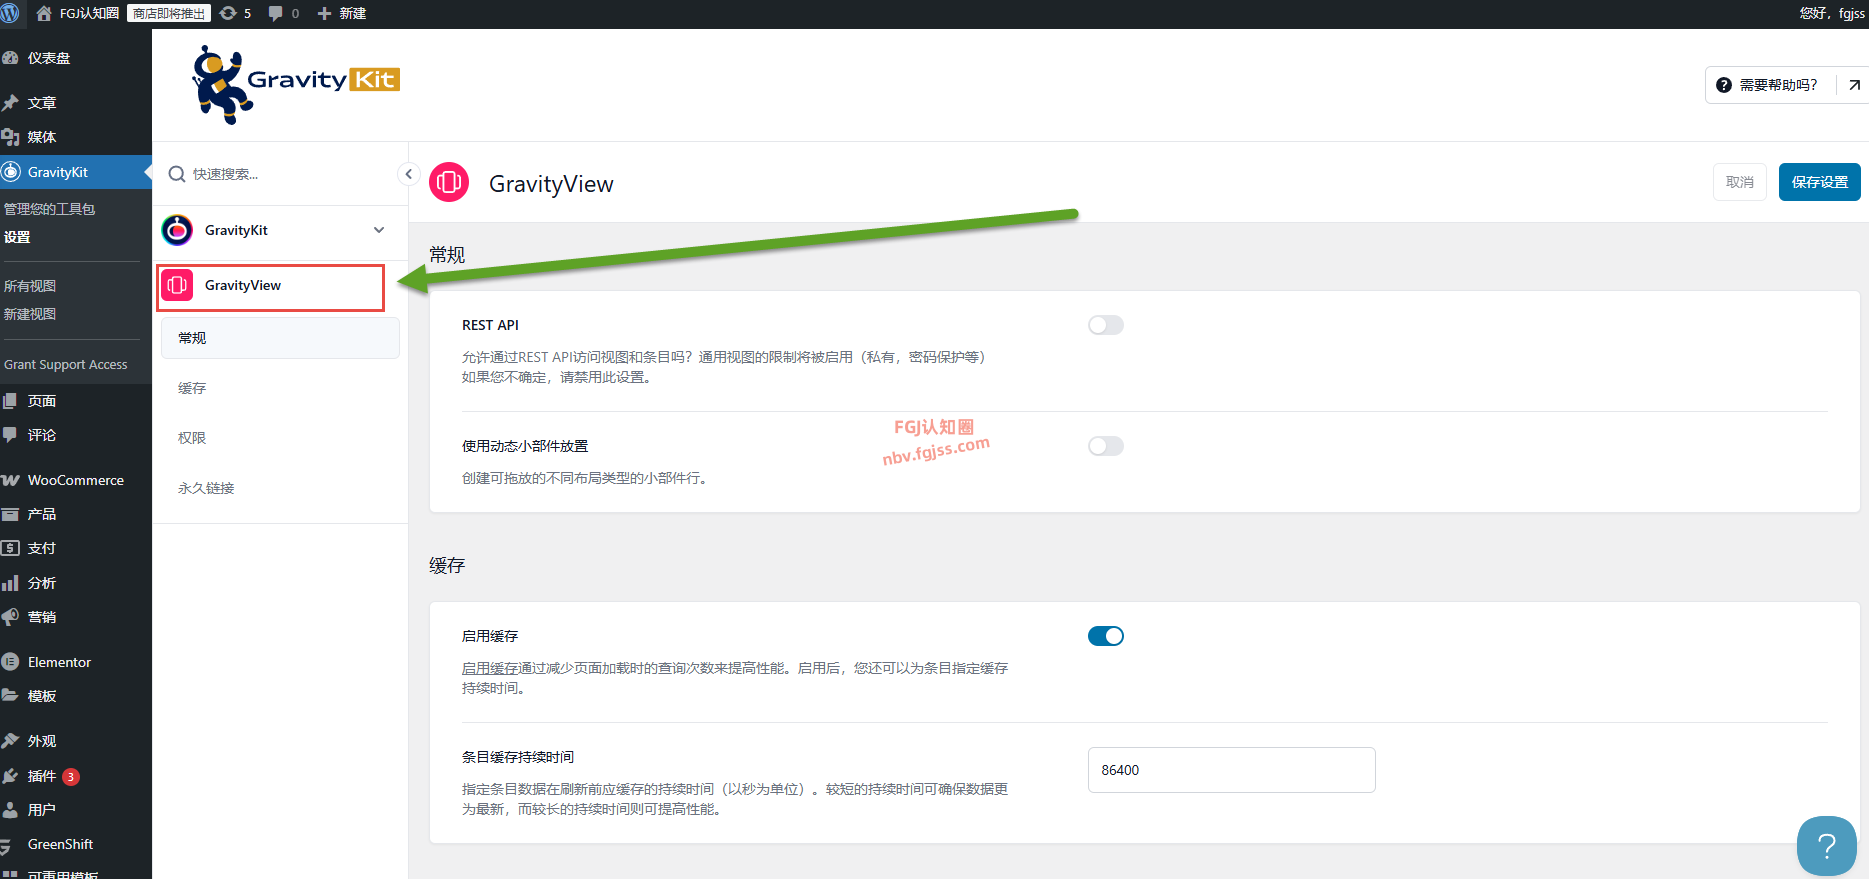Open the round question-mark help widget

click(x=1826, y=846)
